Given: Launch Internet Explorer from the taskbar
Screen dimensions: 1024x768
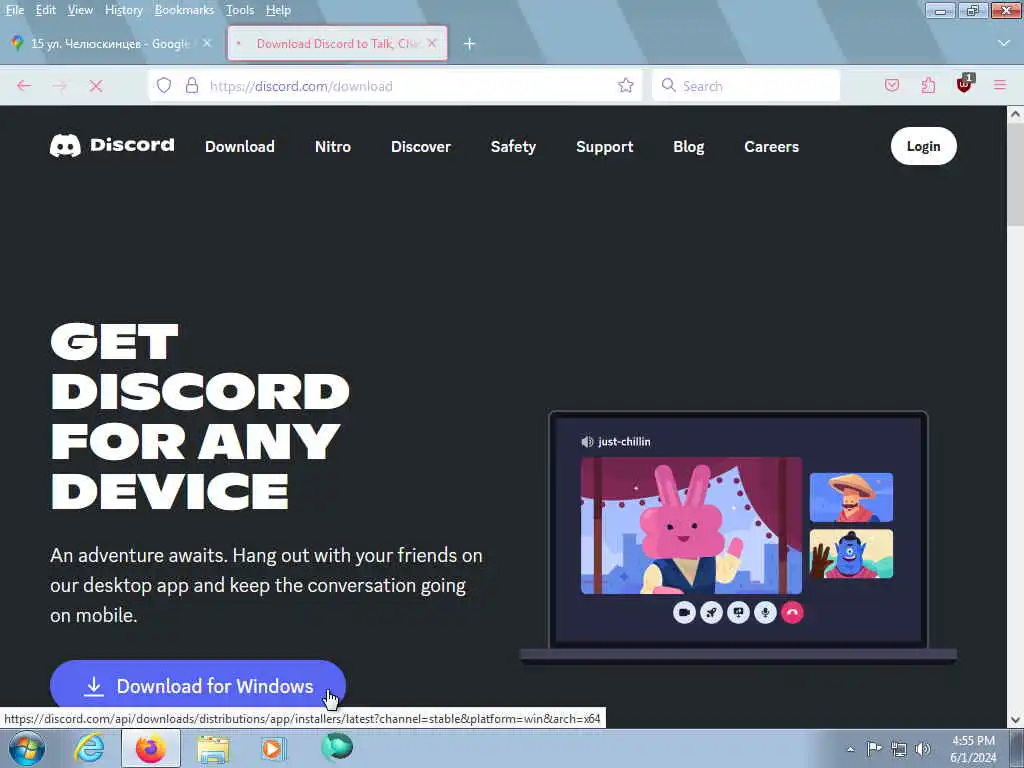Looking at the screenshot, I should 89,748.
